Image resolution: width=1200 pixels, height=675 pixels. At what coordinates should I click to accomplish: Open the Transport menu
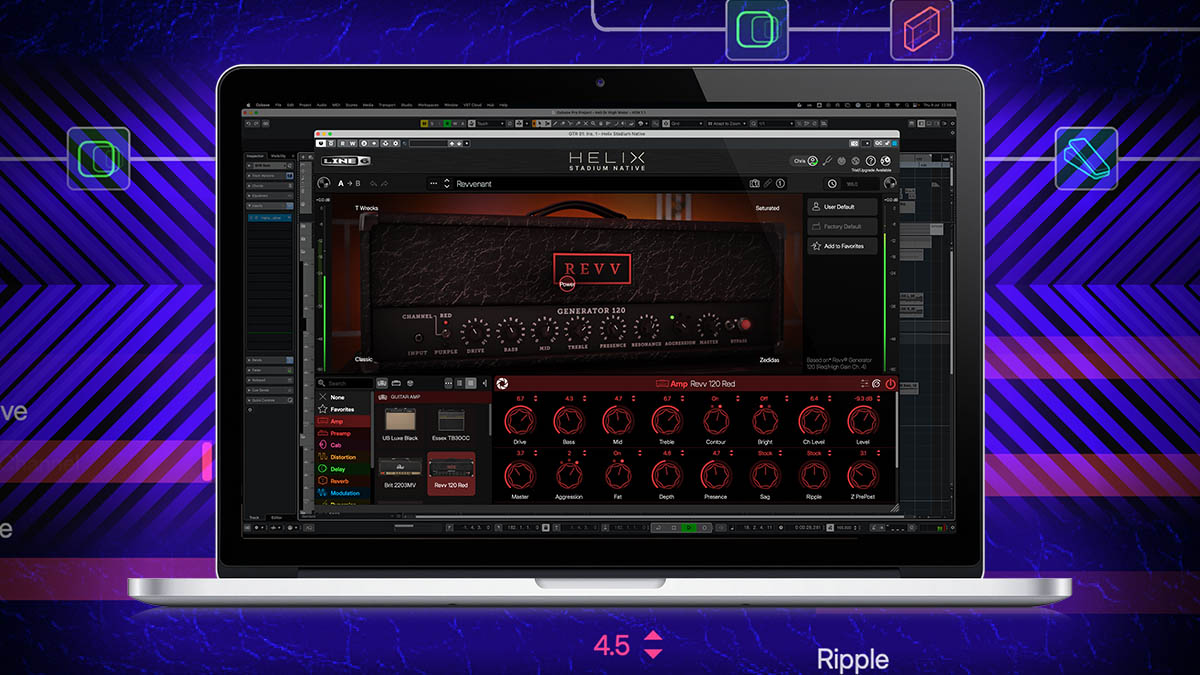point(387,105)
